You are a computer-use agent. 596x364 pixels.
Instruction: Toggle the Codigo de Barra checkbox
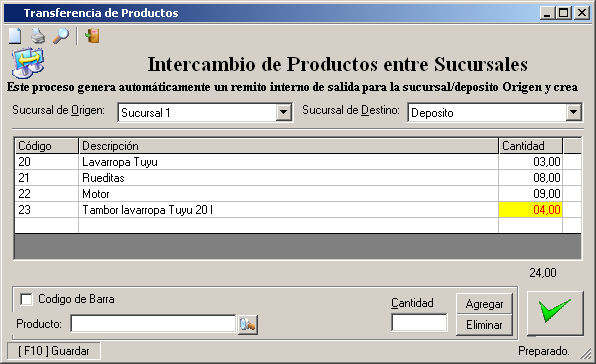click(x=26, y=299)
